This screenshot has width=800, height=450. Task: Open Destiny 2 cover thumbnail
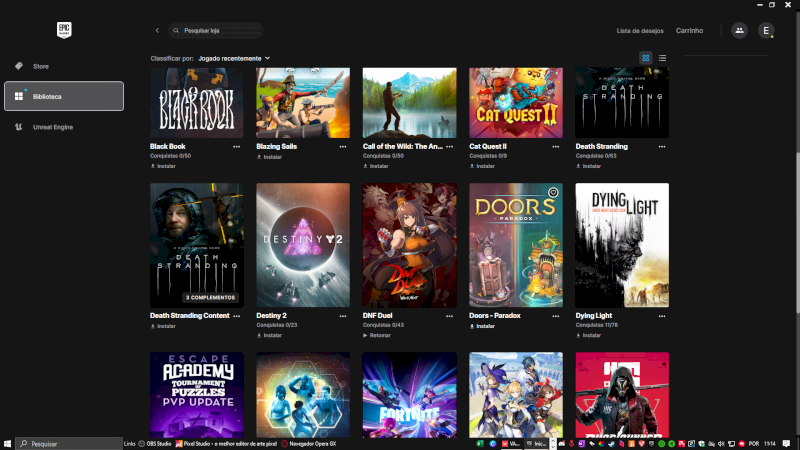tap(303, 245)
